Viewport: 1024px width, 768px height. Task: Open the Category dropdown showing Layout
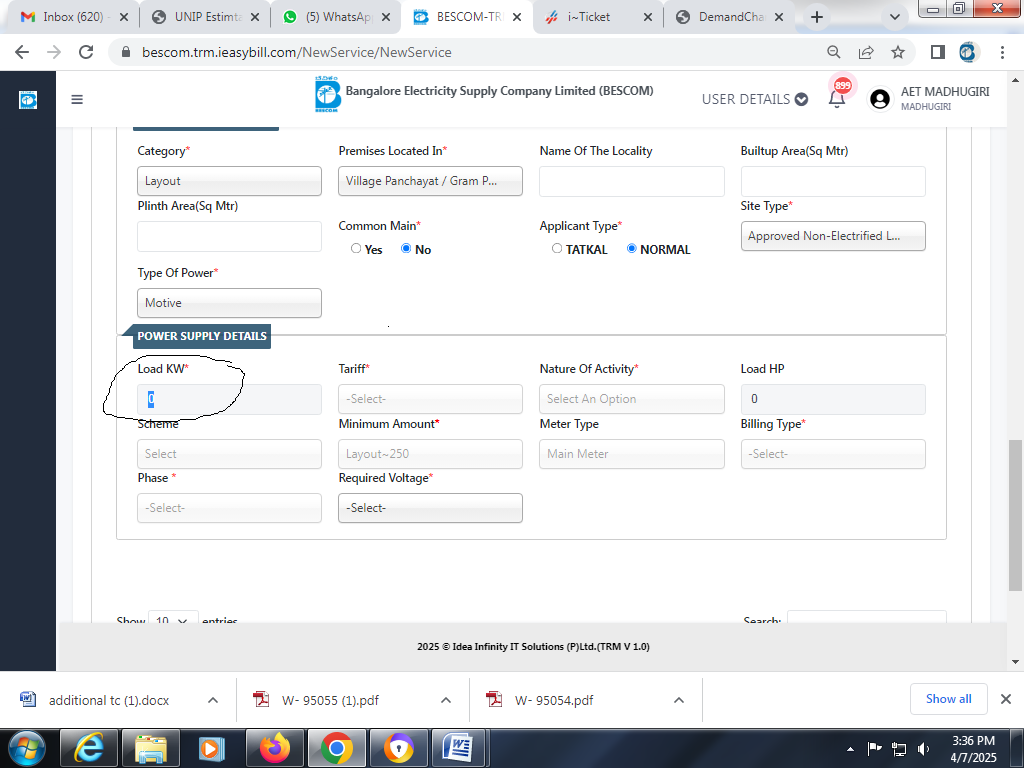229,181
